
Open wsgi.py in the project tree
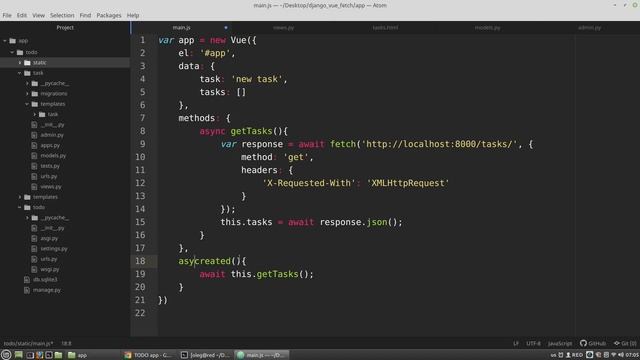(x=50, y=269)
